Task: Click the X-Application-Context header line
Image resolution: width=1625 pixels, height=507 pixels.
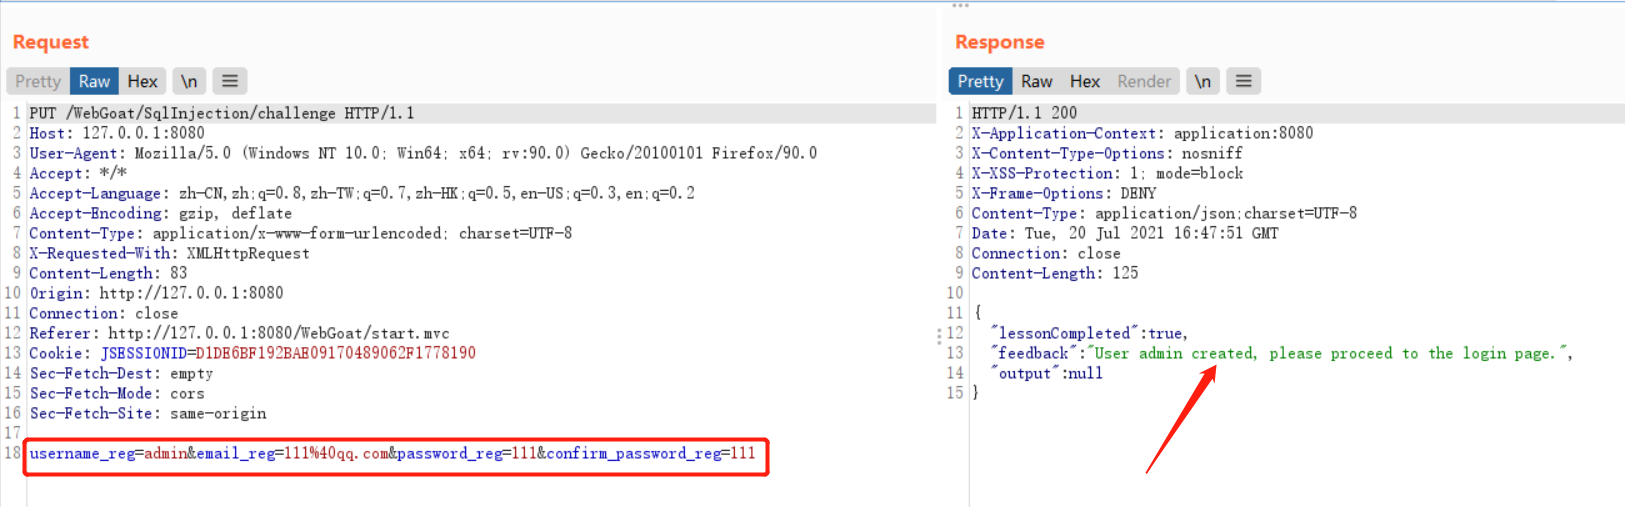Action: click(x=1143, y=133)
